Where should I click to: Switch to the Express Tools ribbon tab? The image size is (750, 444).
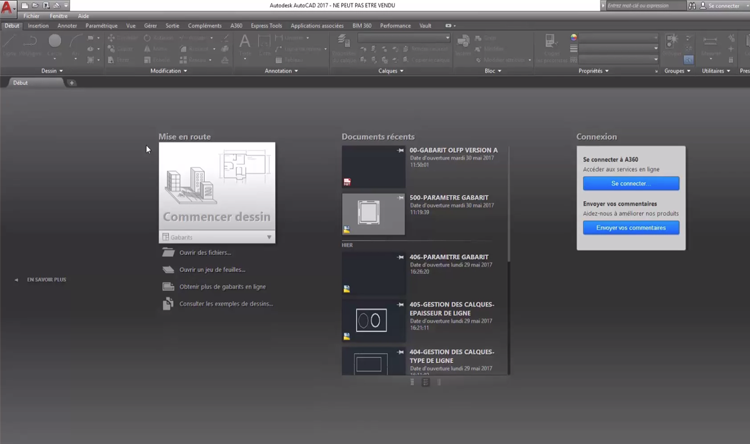click(266, 26)
